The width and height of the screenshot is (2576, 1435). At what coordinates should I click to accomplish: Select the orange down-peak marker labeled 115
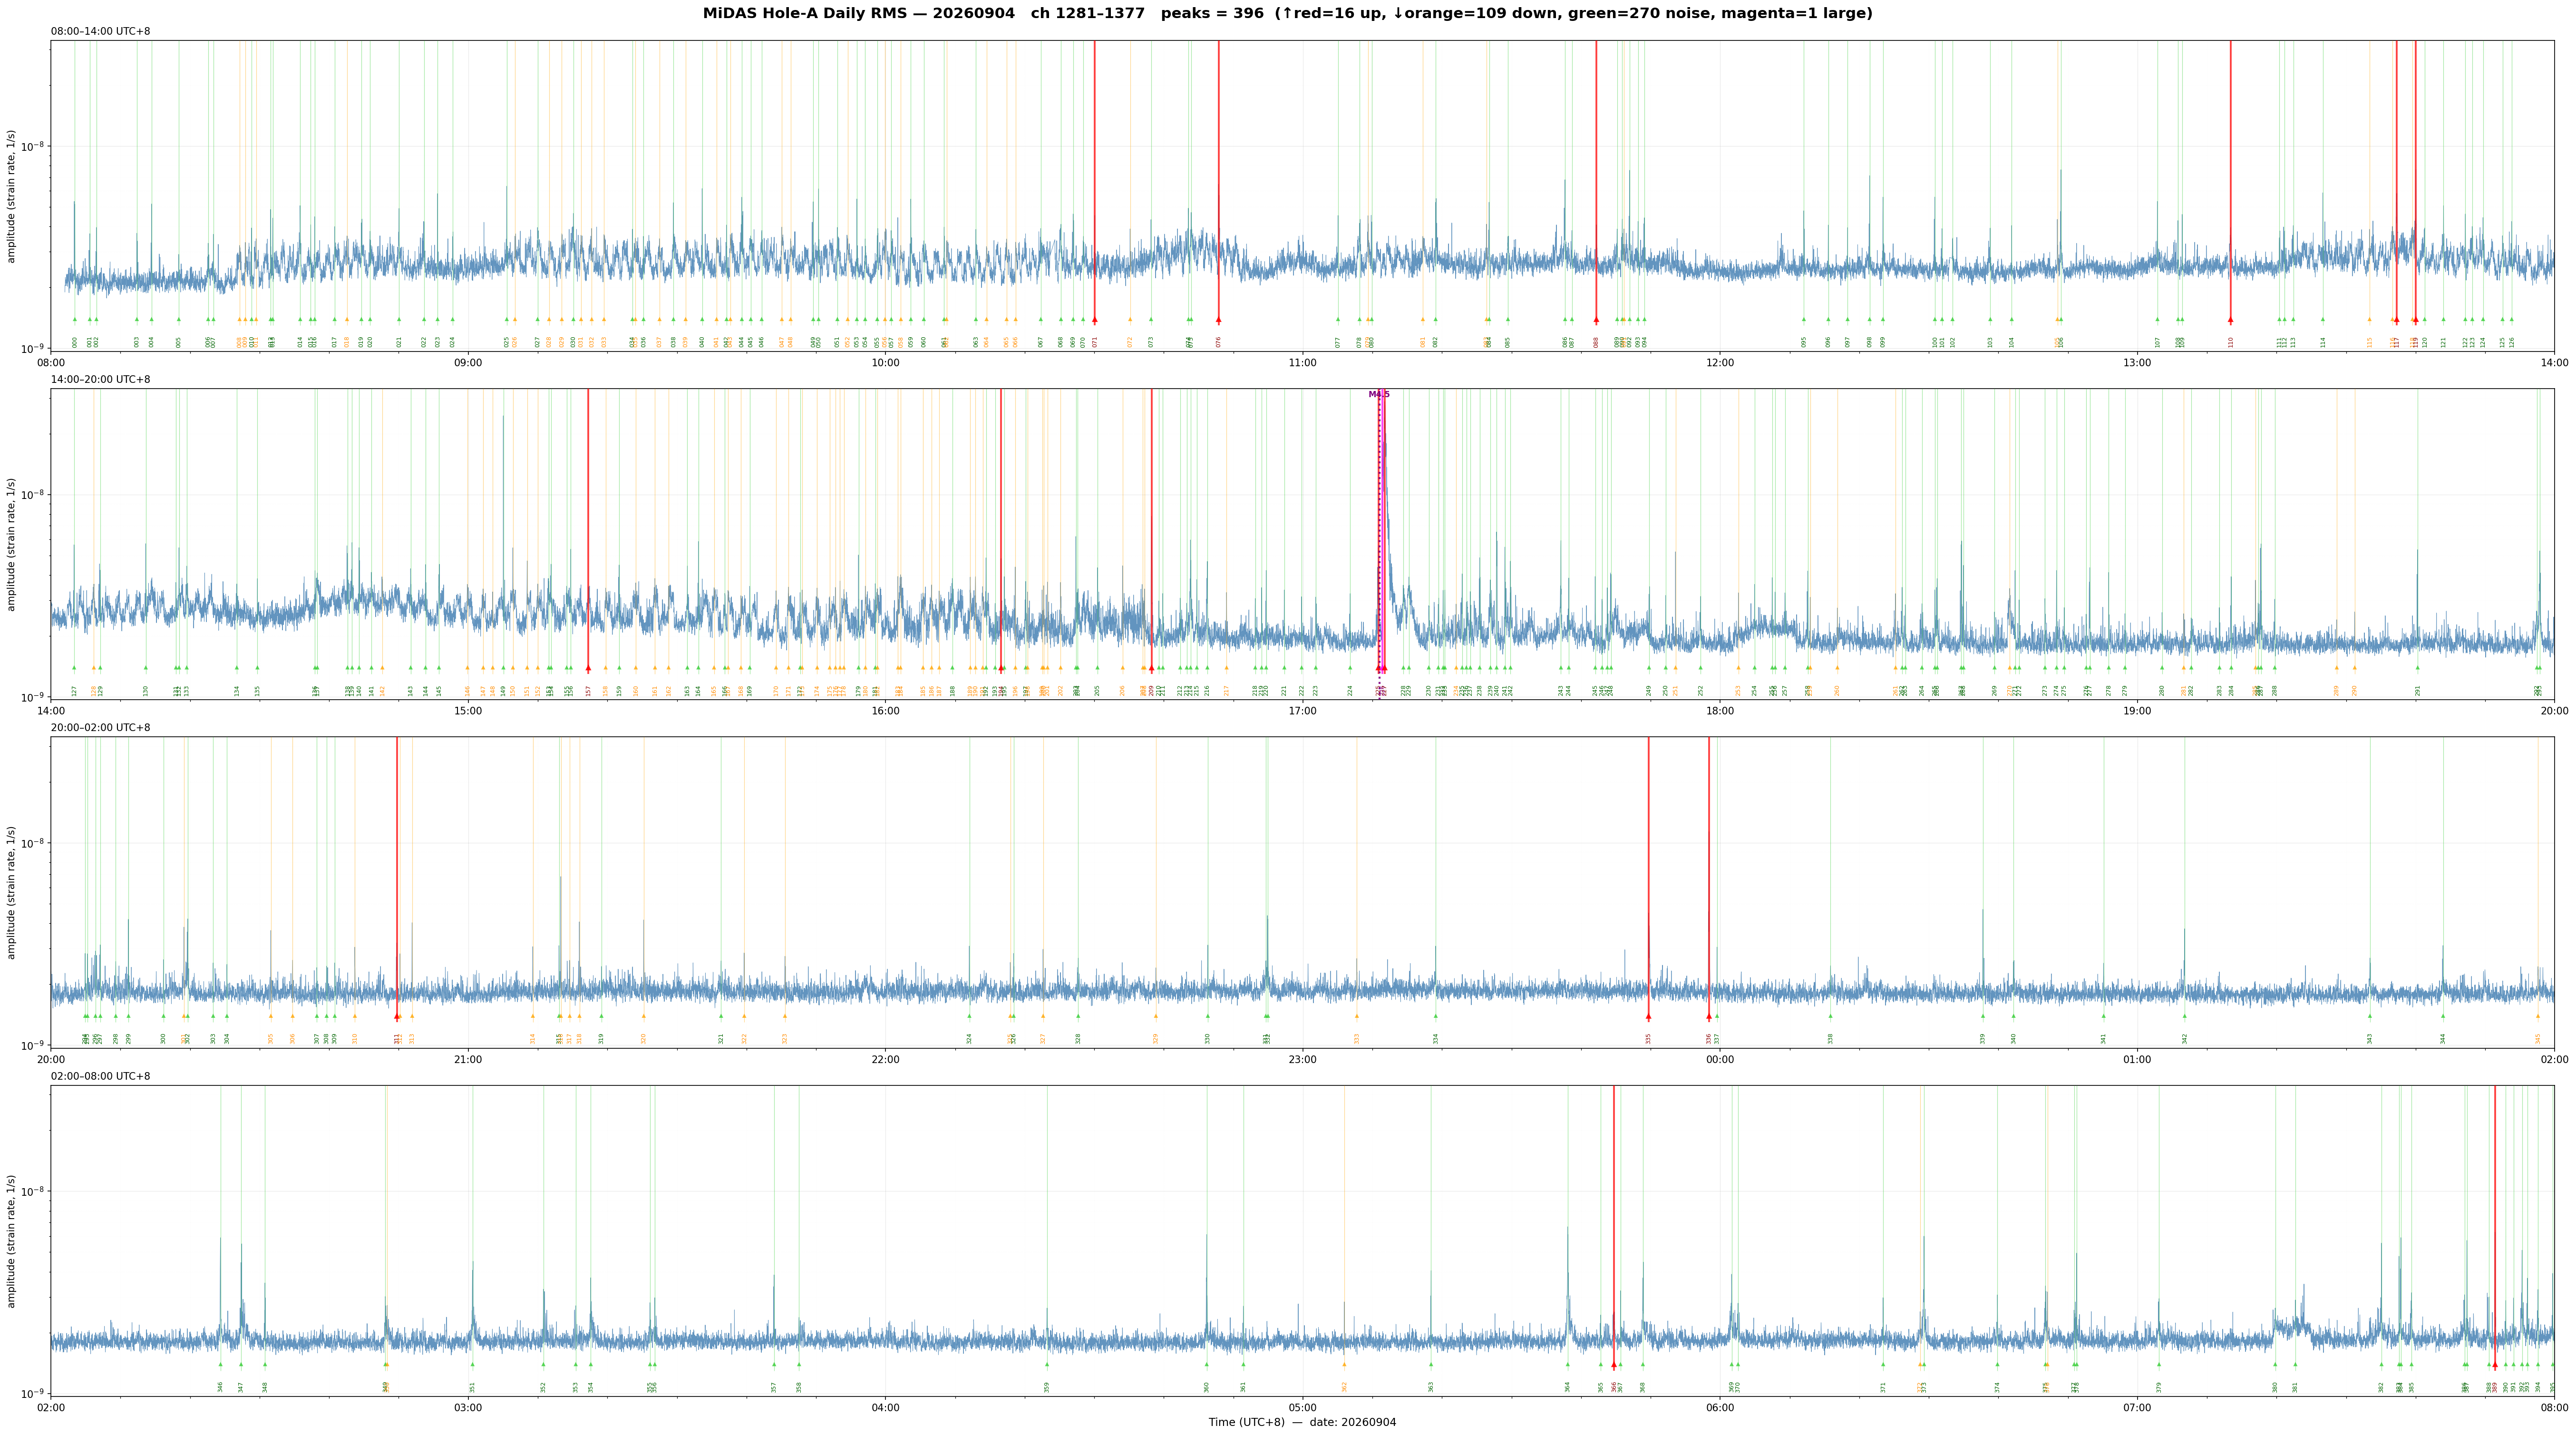pyautogui.click(x=2369, y=320)
